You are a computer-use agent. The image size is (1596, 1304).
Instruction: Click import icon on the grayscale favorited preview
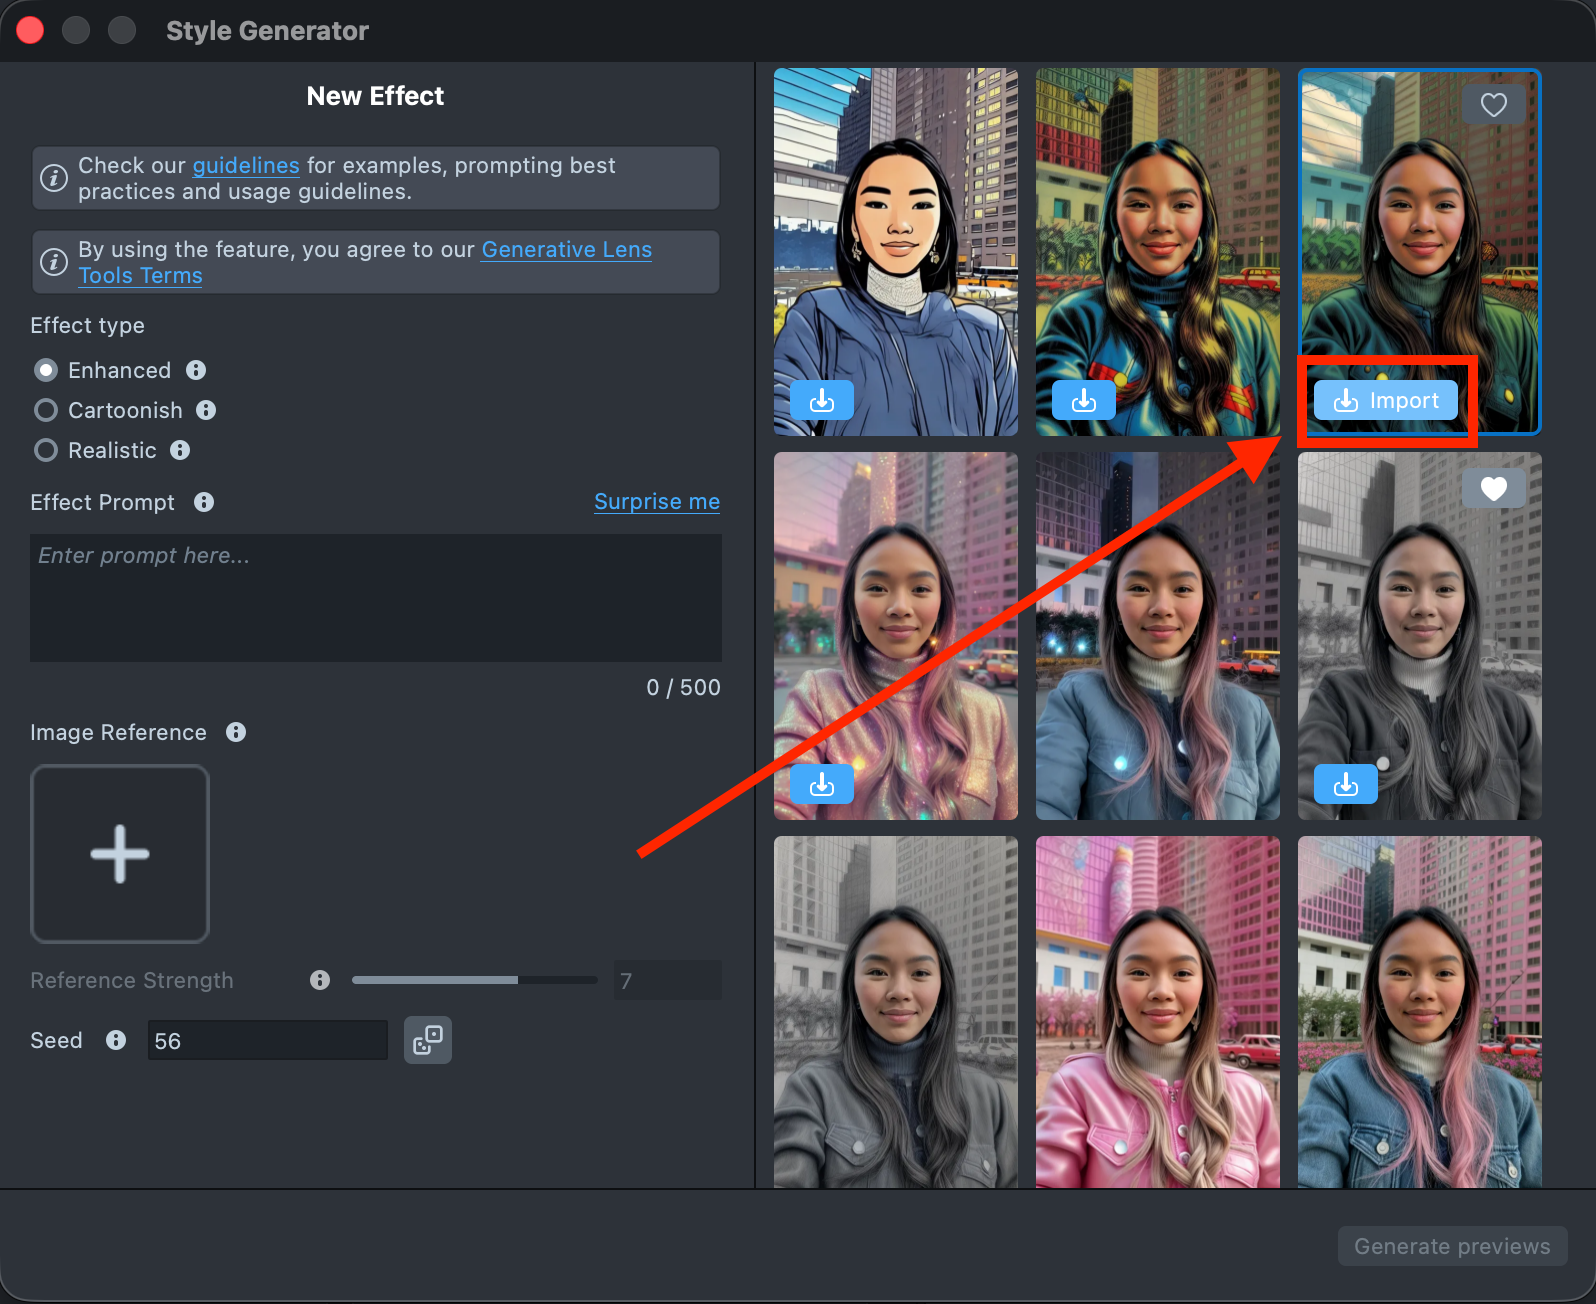point(1345,785)
